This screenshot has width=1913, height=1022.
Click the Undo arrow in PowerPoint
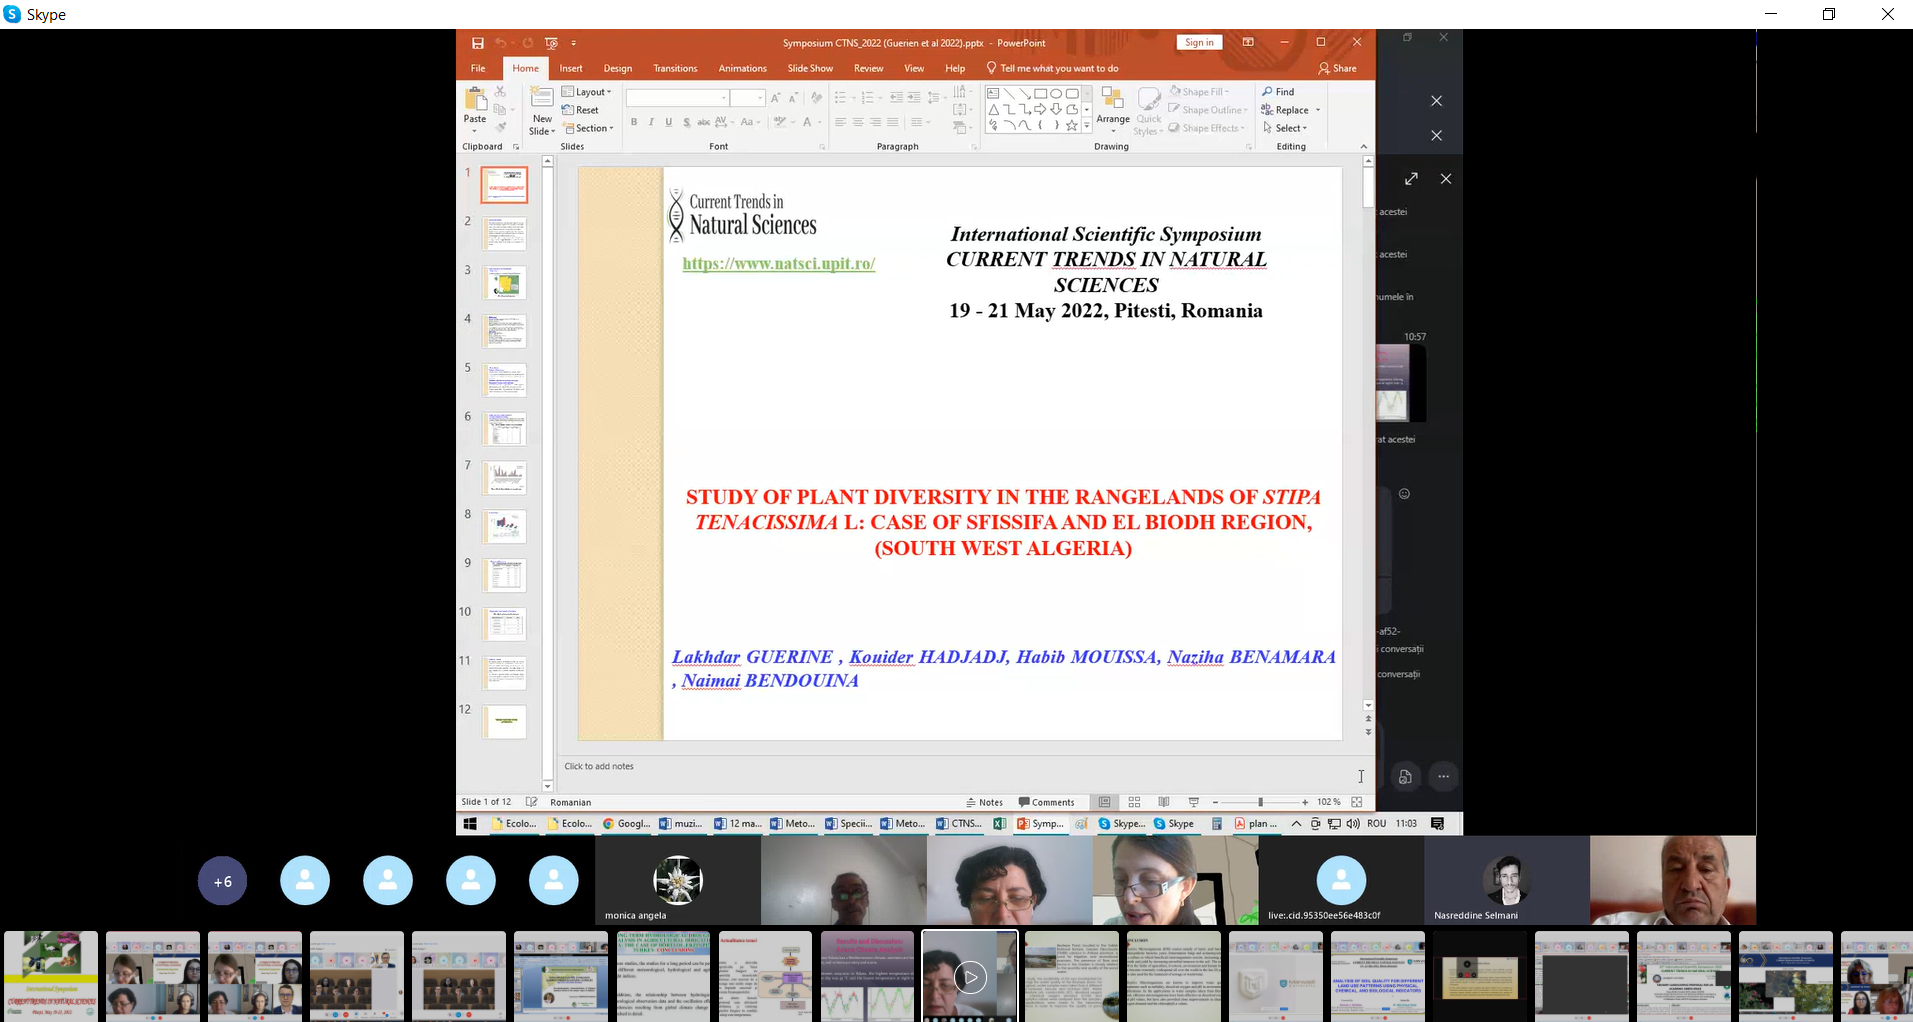pos(500,43)
